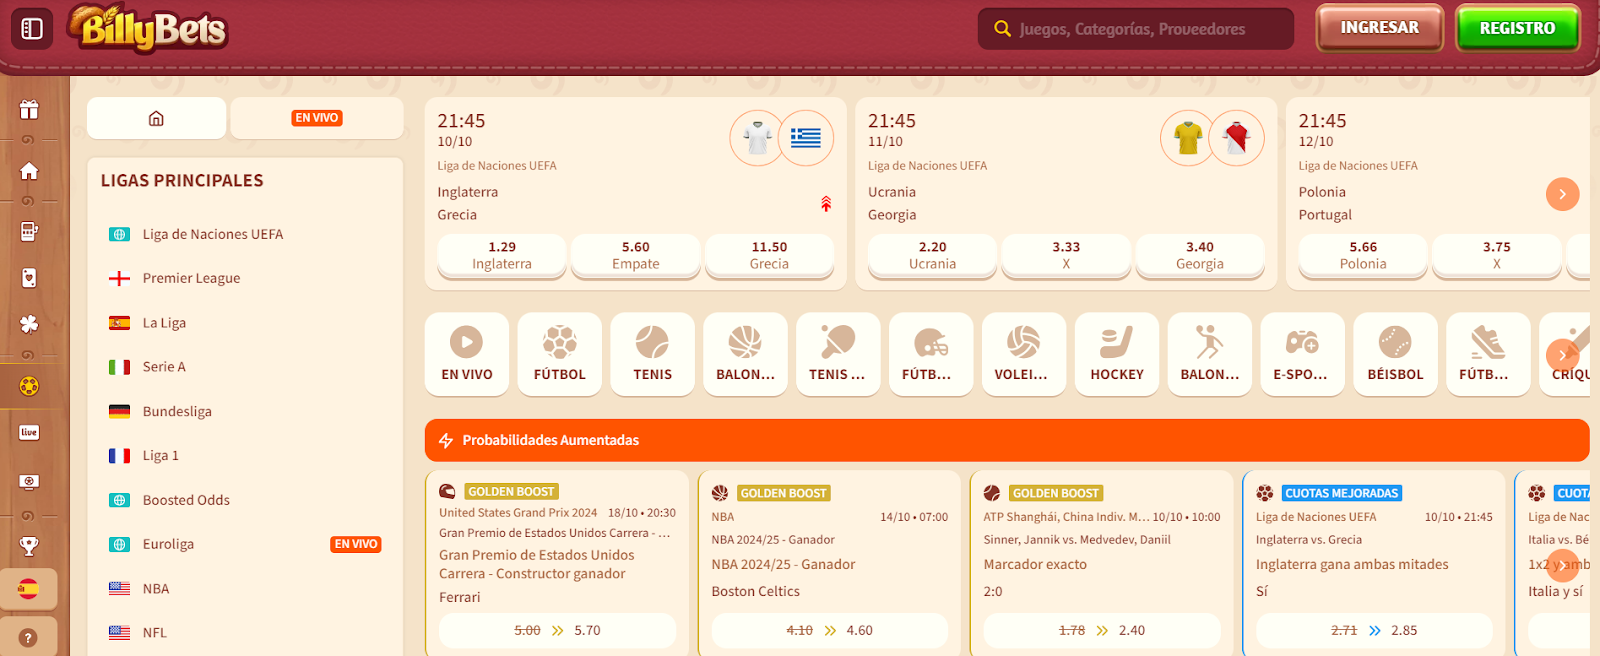Open the clover lucky games sidebar icon

29,324
